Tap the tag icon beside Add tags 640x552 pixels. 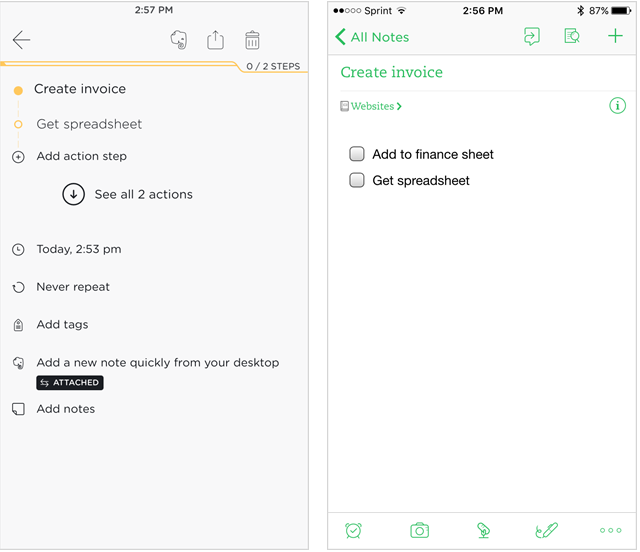click(x=18, y=325)
